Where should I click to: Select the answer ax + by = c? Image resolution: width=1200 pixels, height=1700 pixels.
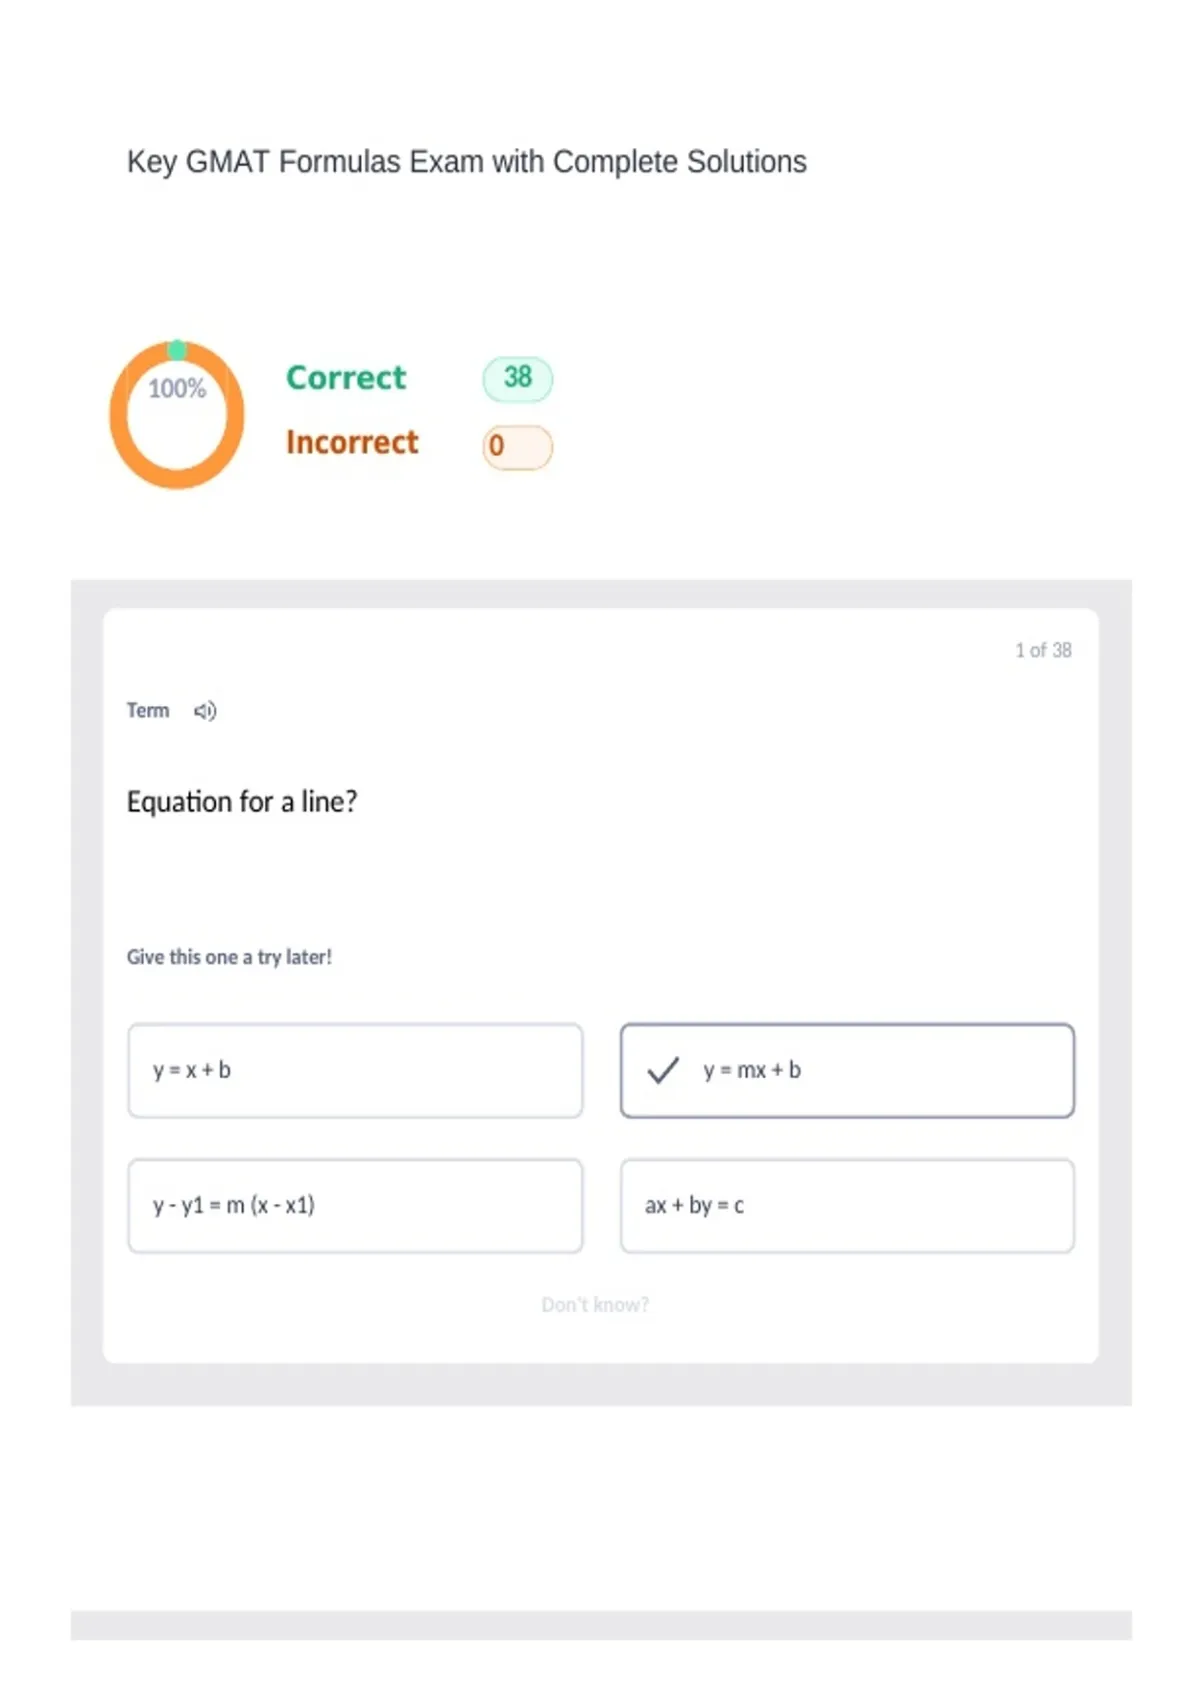tap(847, 1206)
